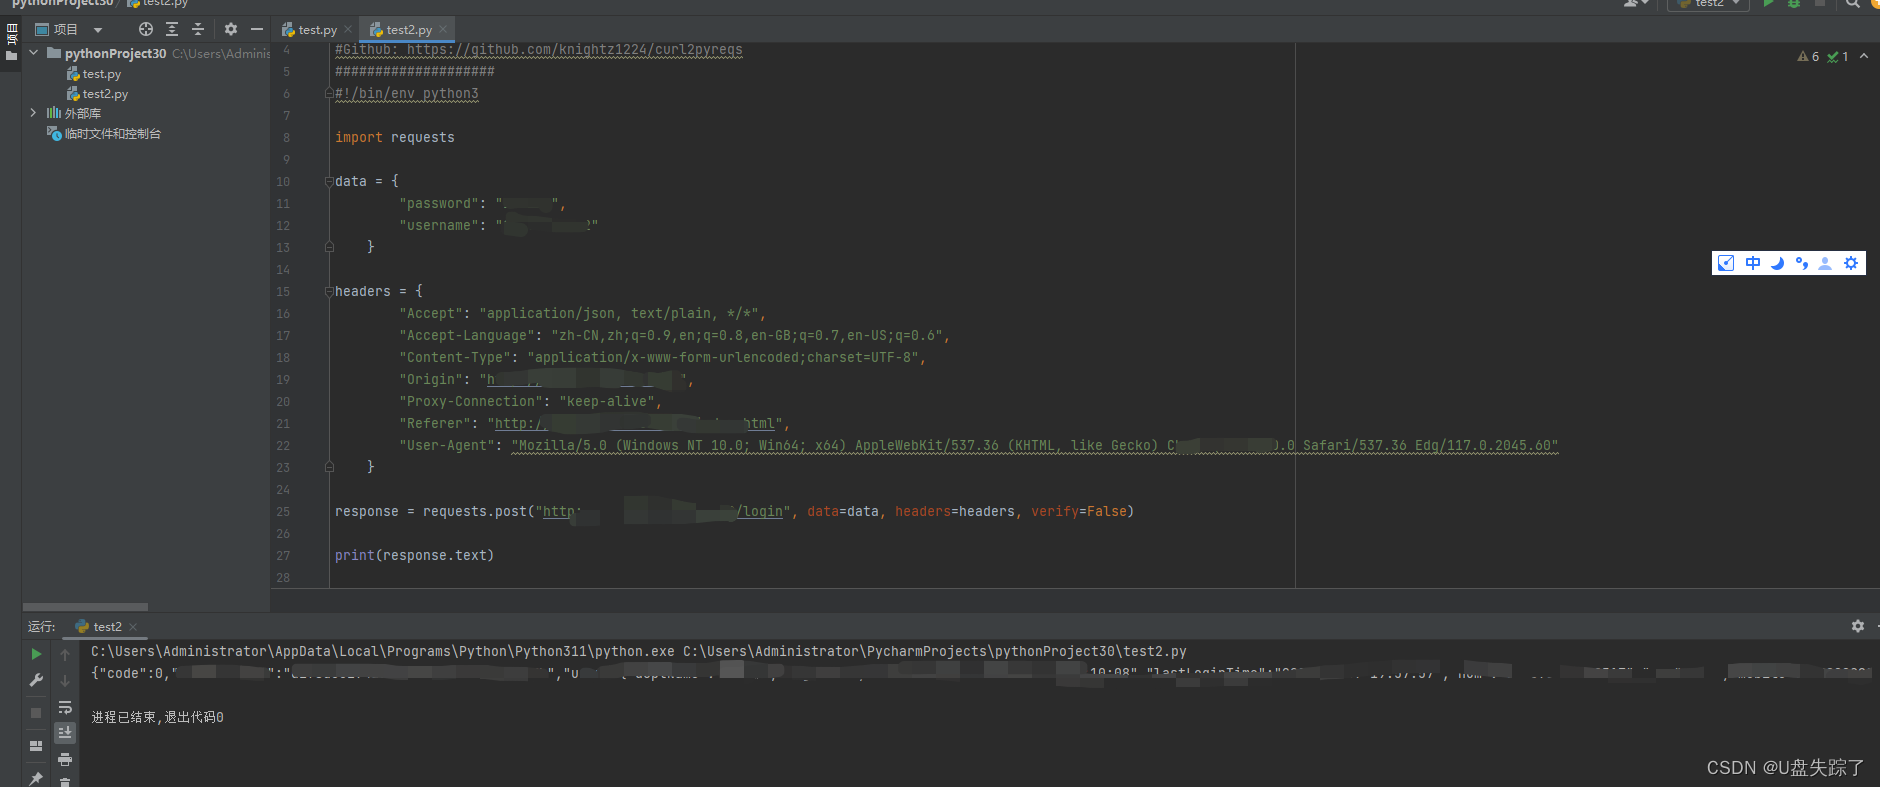The image size is (1880, 787).
Task: Click the inspection widget up chevron
Action: coord(1864,56)
